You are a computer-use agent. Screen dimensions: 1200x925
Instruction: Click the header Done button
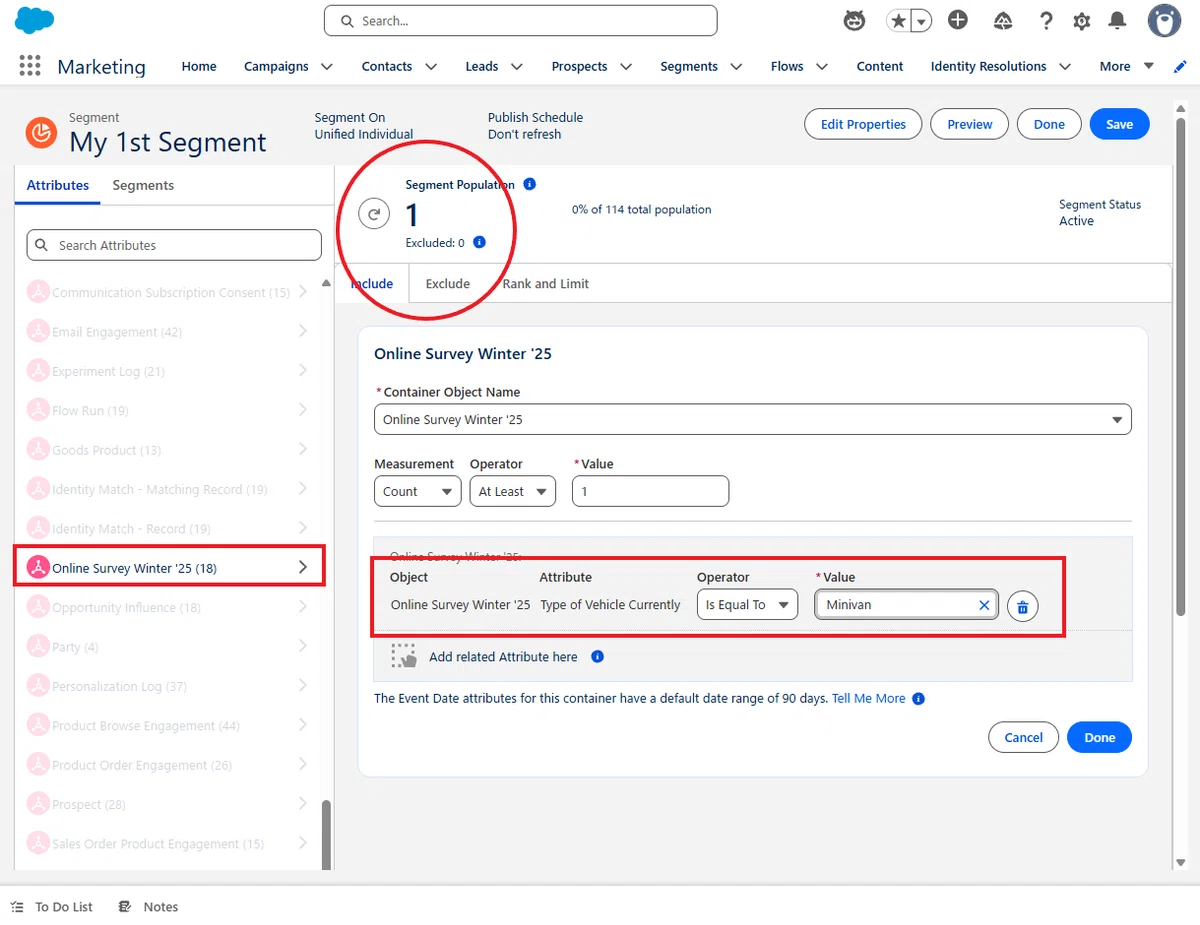tap(1049, 124)
